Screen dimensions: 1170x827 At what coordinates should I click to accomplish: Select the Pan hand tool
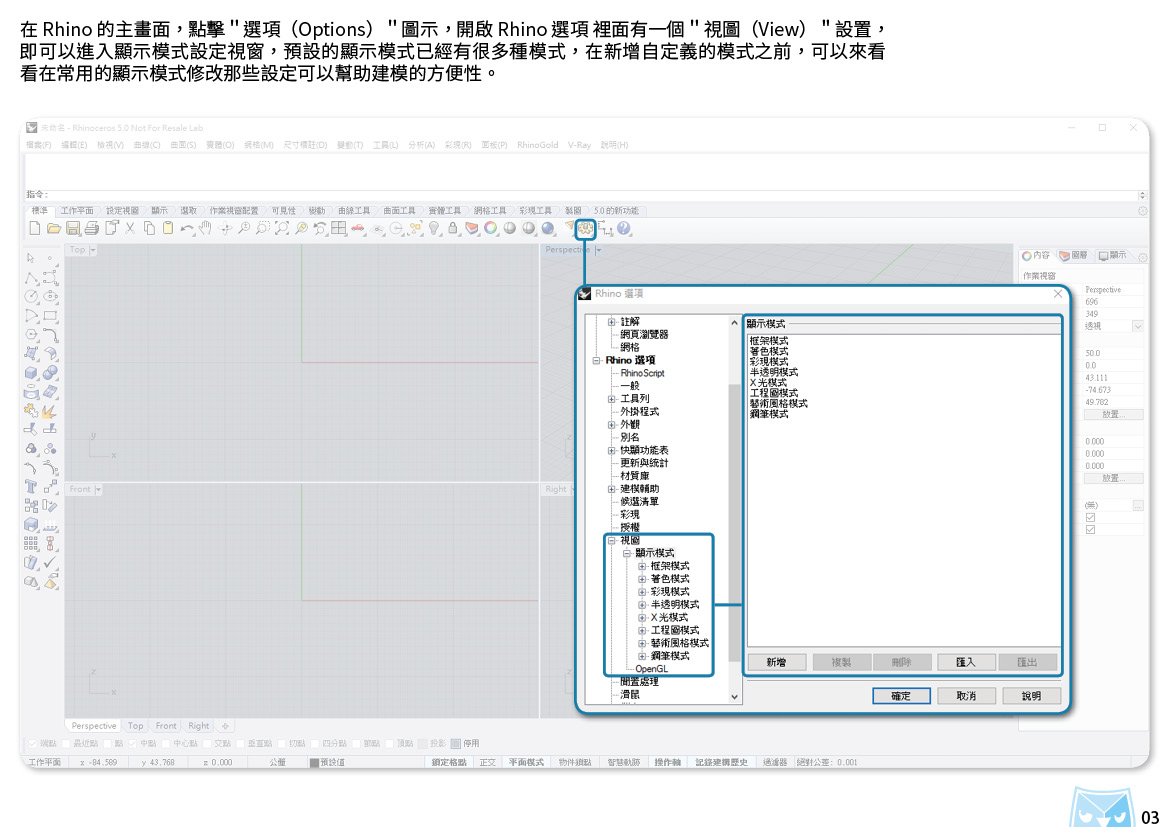pyautogui.click(x=205, y=228)
